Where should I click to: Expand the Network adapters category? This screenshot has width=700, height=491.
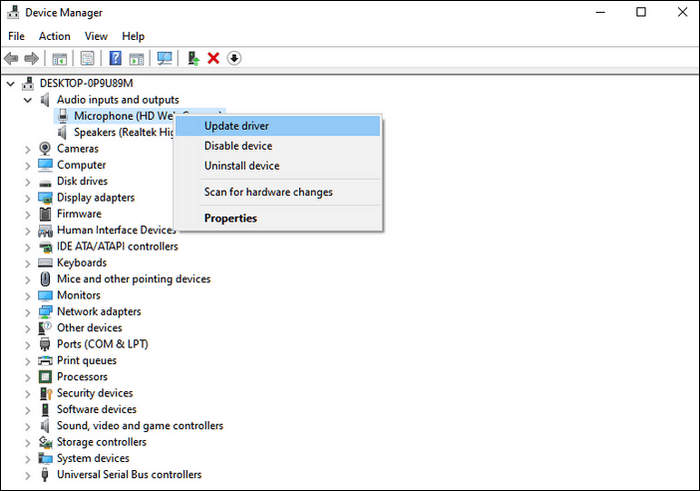pyautogui.click(x=28, y=312)
